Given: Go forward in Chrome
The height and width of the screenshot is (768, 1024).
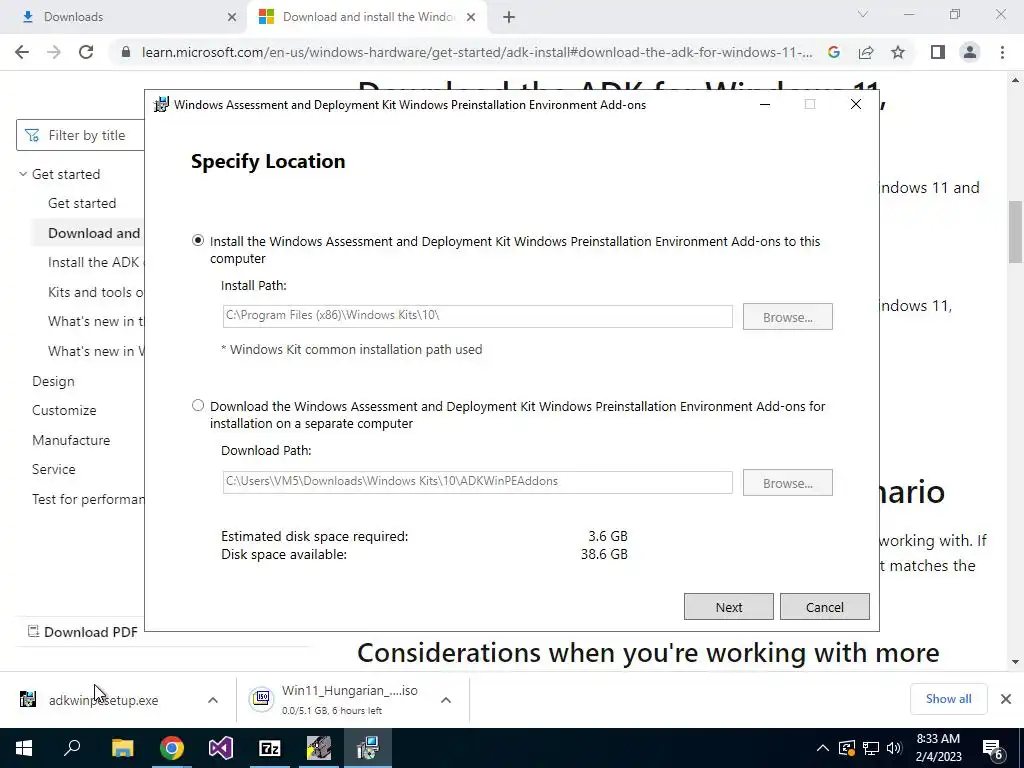Looking at the screenshot, I should pyautogui.click(x=54, y=52).
